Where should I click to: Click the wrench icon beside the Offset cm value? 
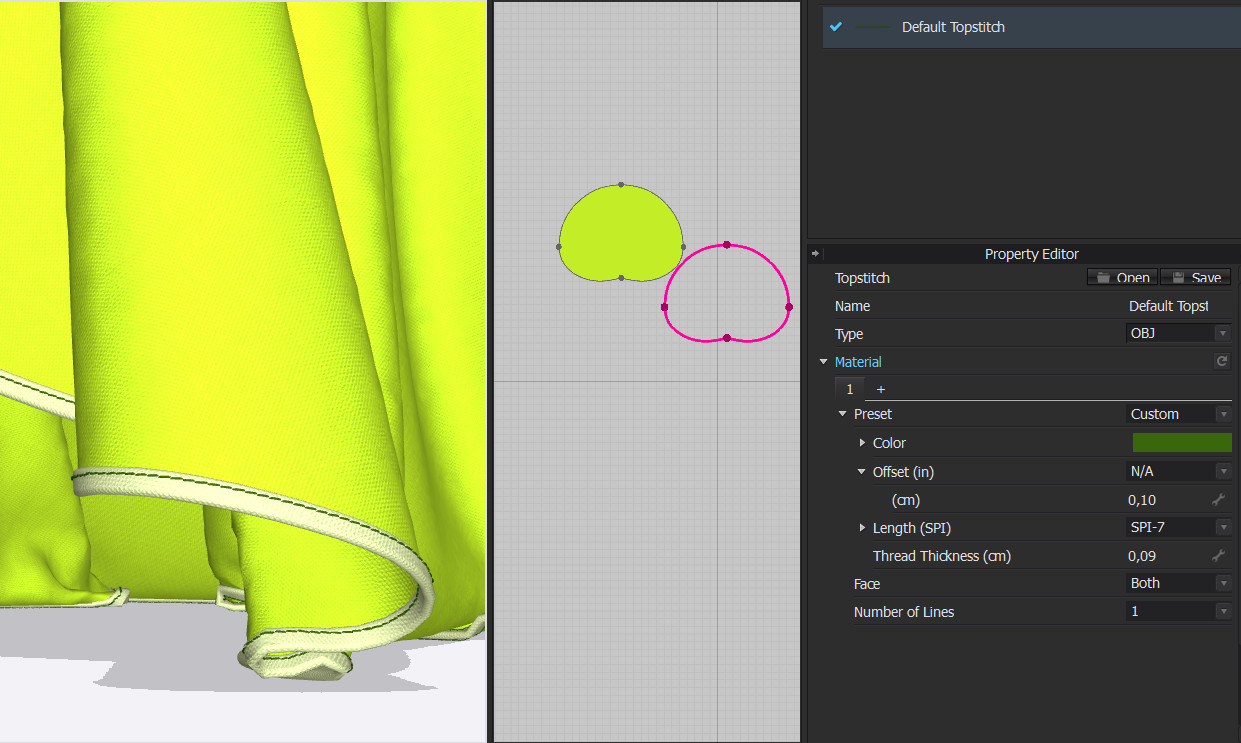1218,499
